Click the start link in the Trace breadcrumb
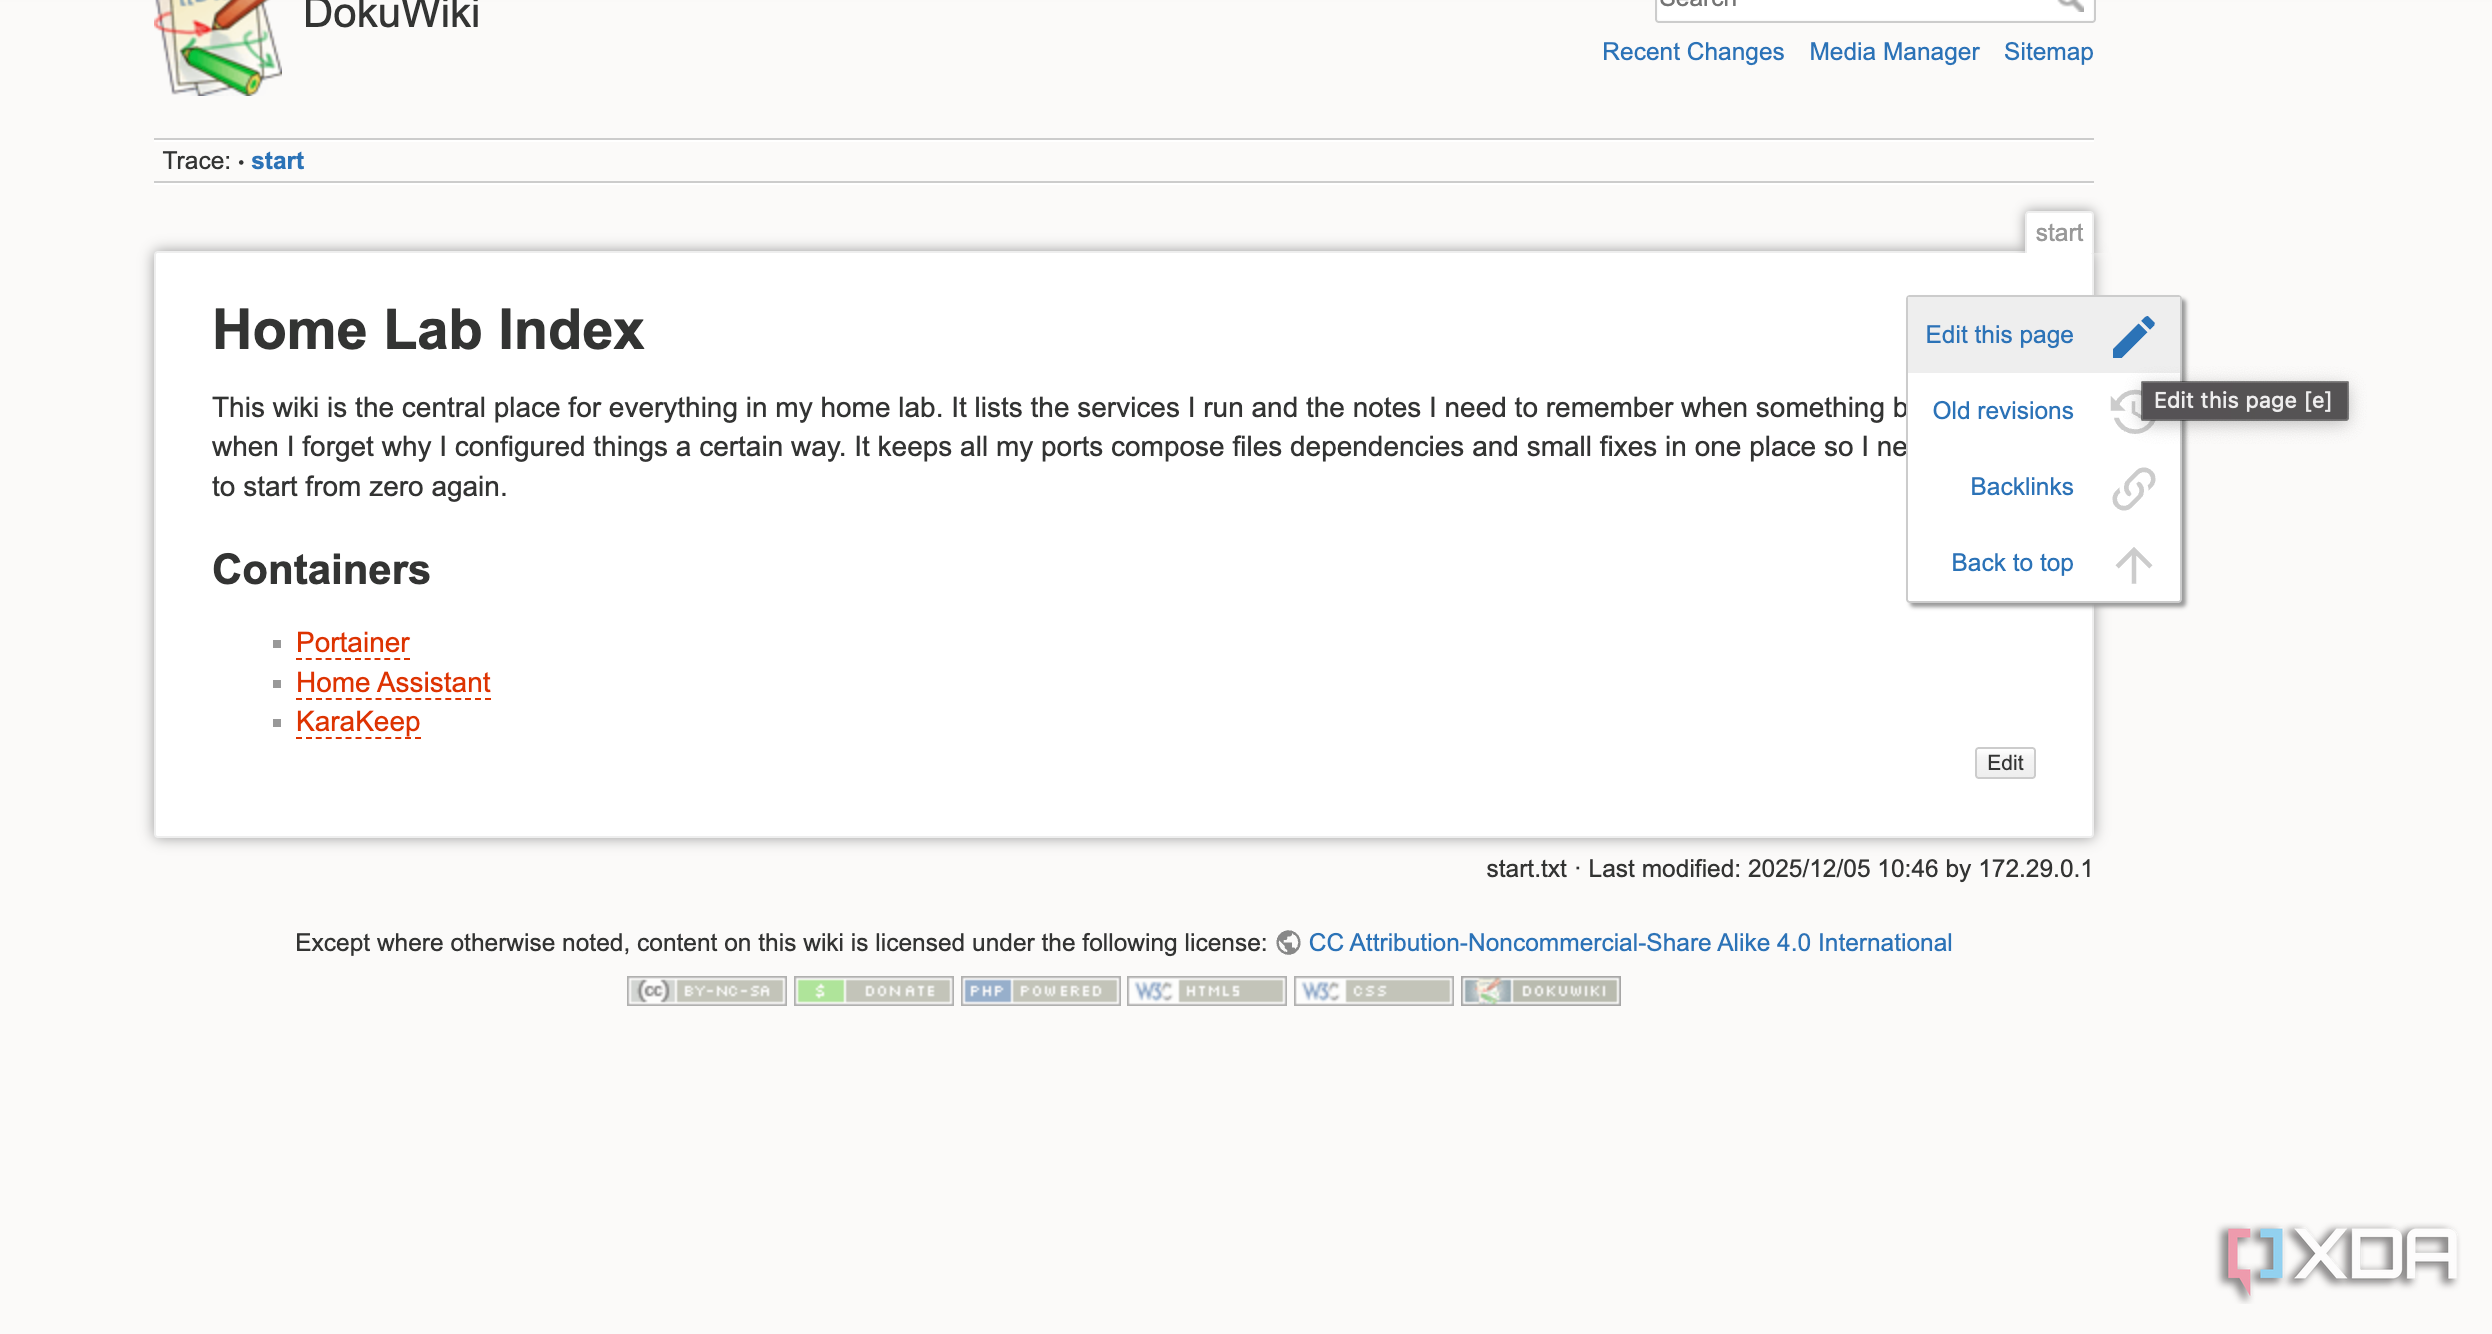Viewport: 2492px width, 1334px height. (x=277, y=161)
